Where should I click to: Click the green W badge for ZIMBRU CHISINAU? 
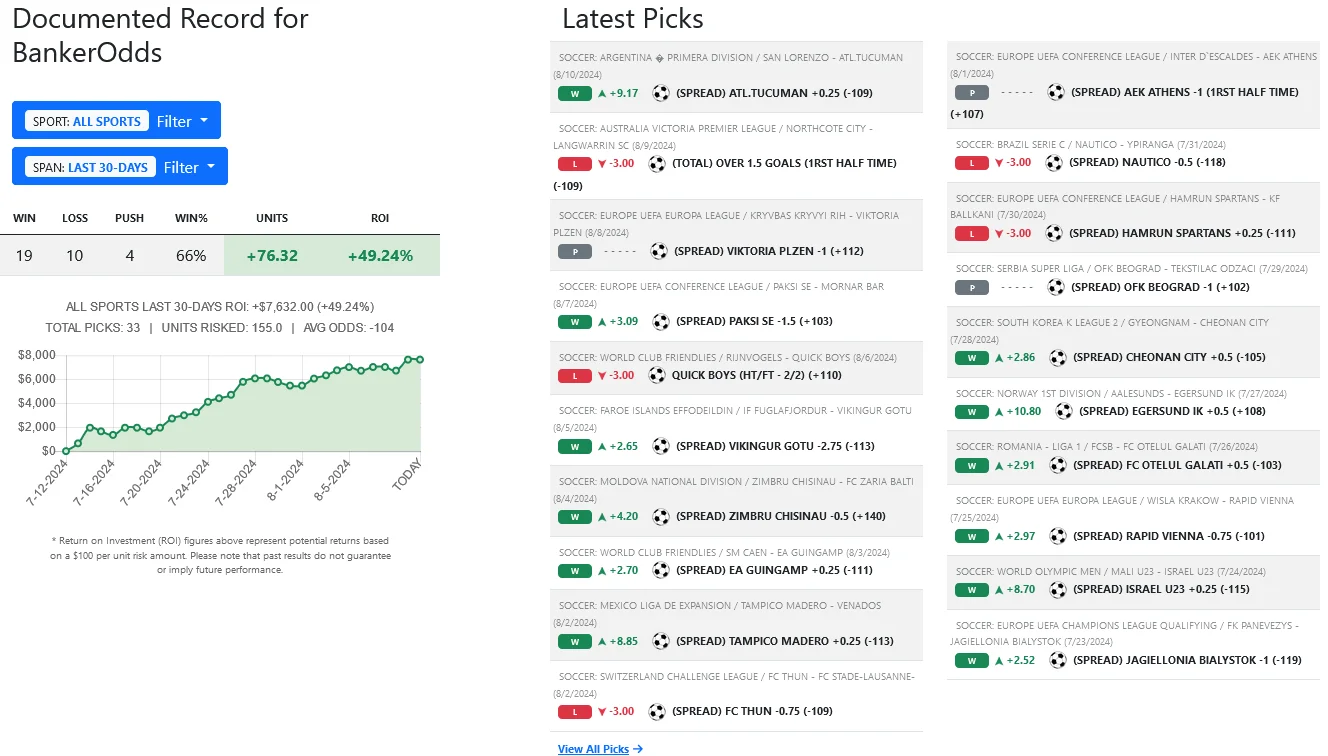tap(575, 517)
